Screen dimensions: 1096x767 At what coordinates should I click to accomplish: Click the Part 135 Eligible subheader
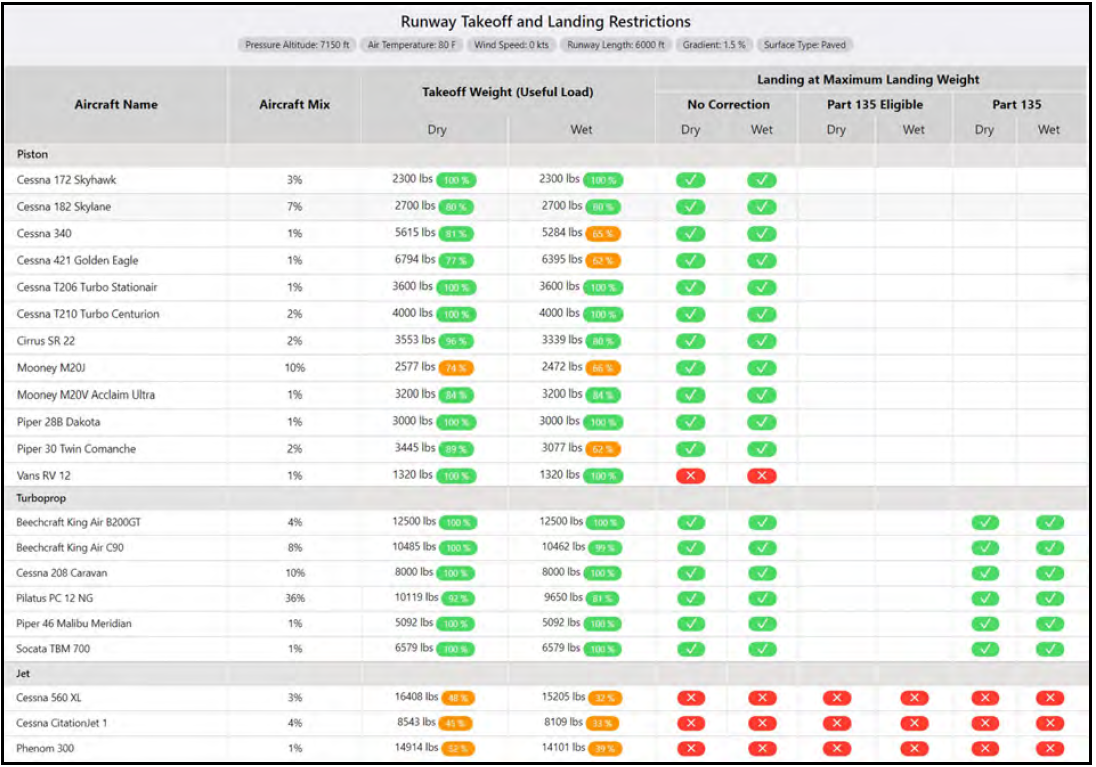[x=874, y=104]
